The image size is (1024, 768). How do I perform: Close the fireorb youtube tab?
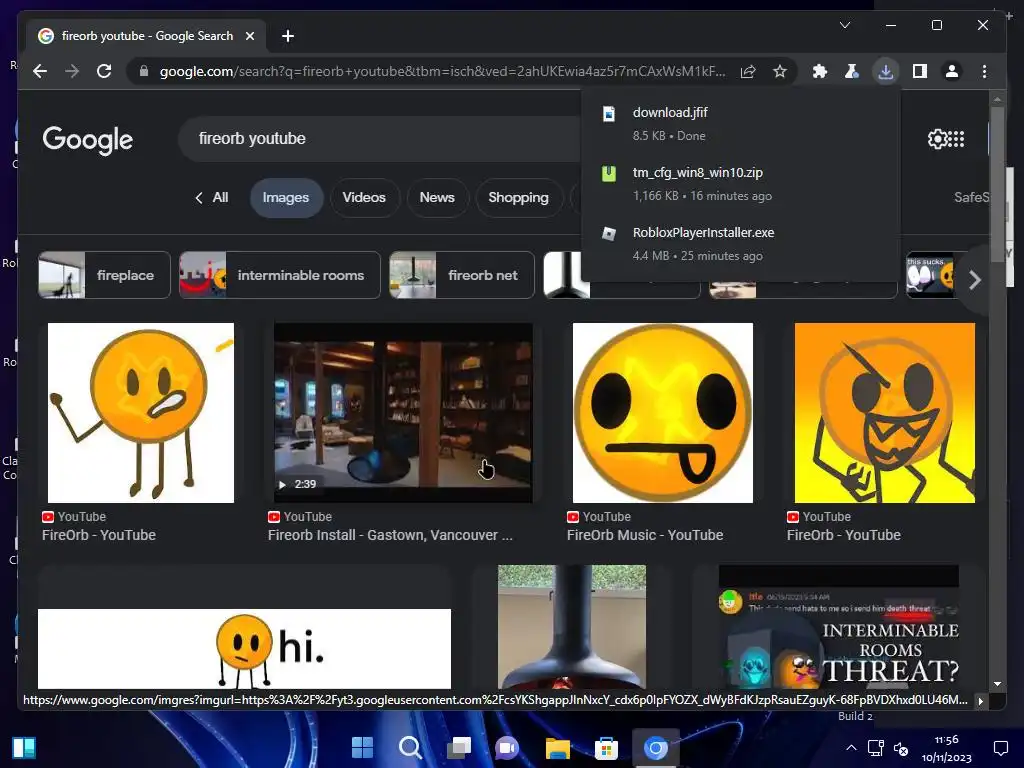point(249,36)
